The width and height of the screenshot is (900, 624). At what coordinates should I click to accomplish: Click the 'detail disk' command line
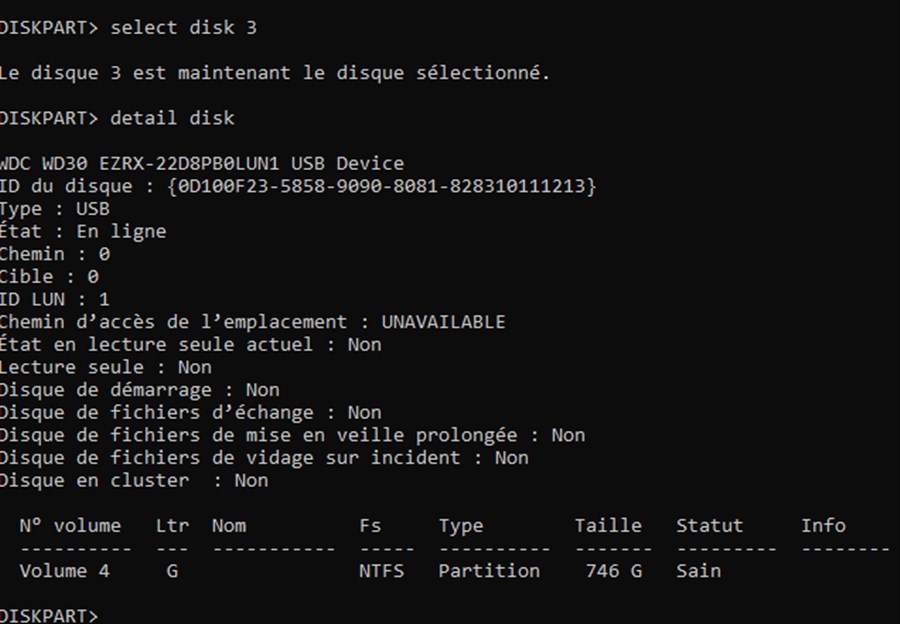pyautogui.click(x=117, y=118)
